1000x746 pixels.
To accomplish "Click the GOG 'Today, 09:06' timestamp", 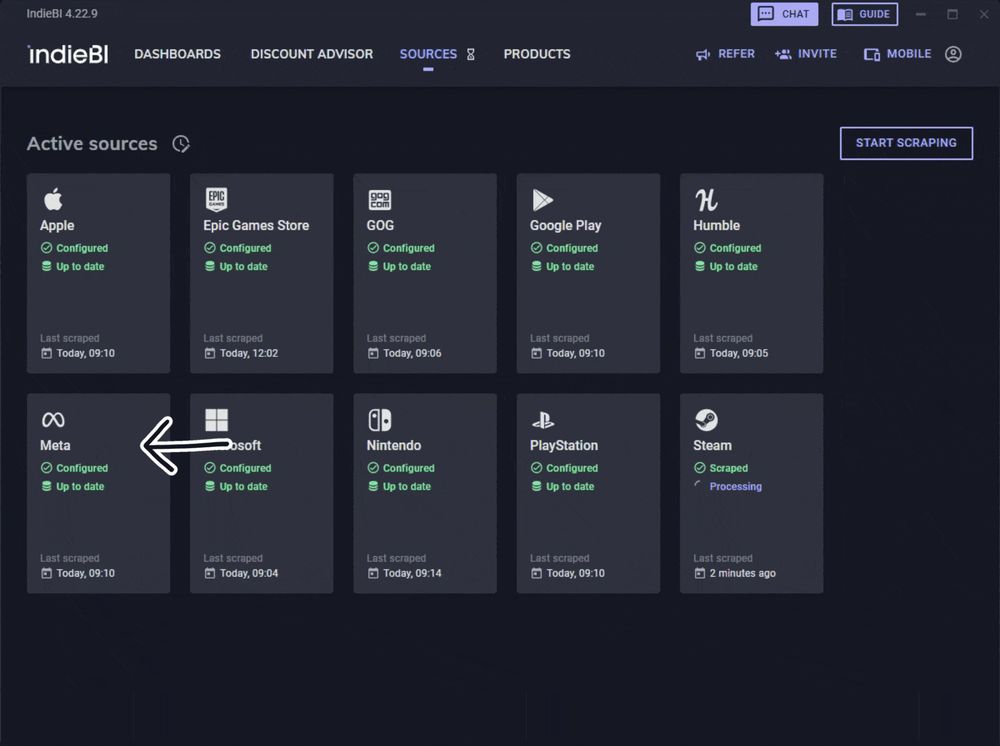I will pyautogui.click(x=412, y=353).
